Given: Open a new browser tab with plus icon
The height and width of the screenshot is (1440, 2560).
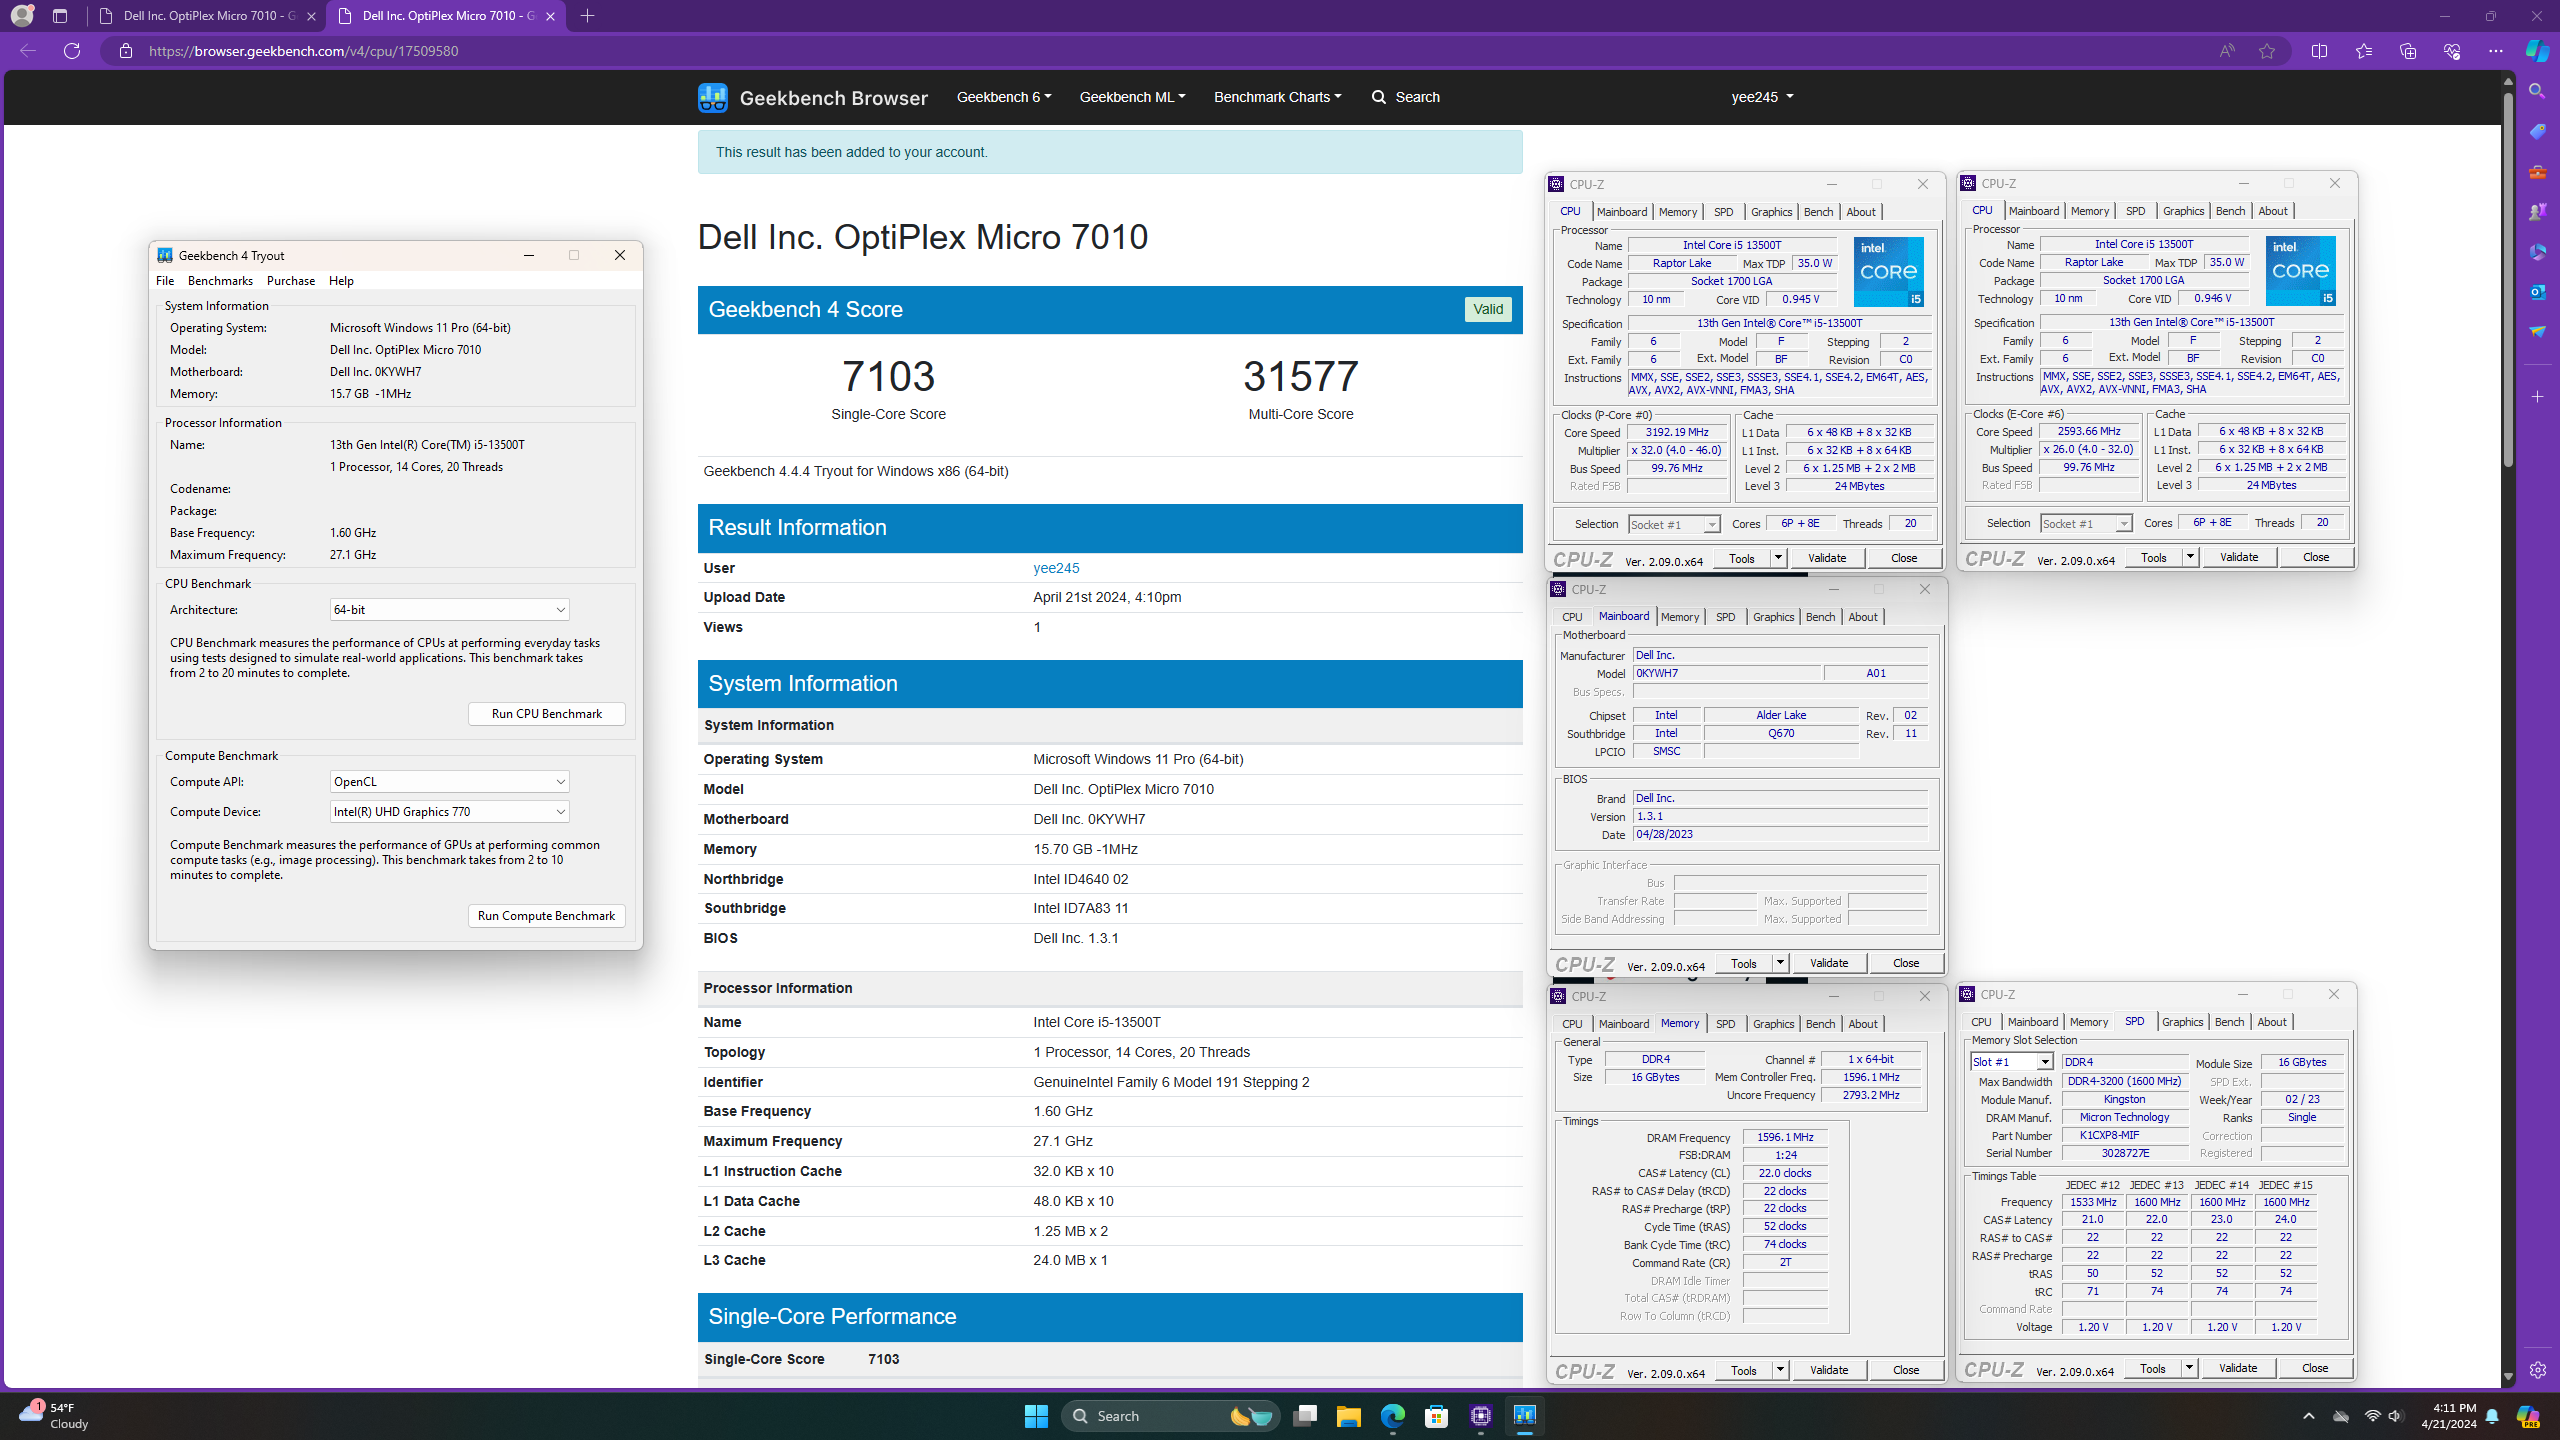Looking at the screenshot, I should [x=588, y=16].
